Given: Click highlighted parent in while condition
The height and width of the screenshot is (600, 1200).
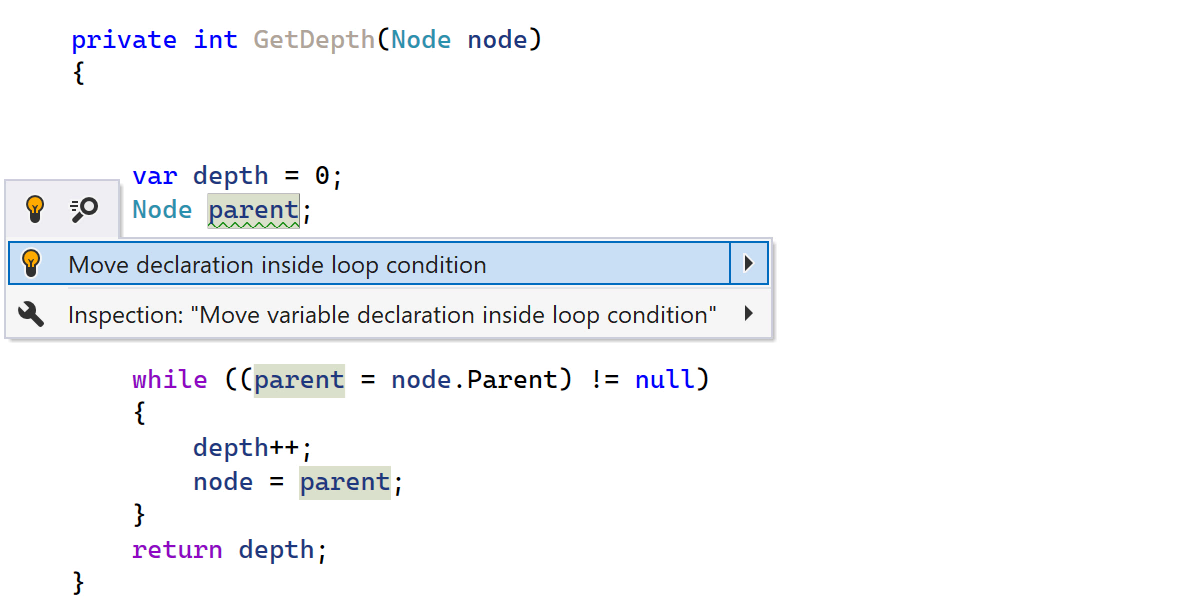Looking at the screenshot, I should (299, 380).
